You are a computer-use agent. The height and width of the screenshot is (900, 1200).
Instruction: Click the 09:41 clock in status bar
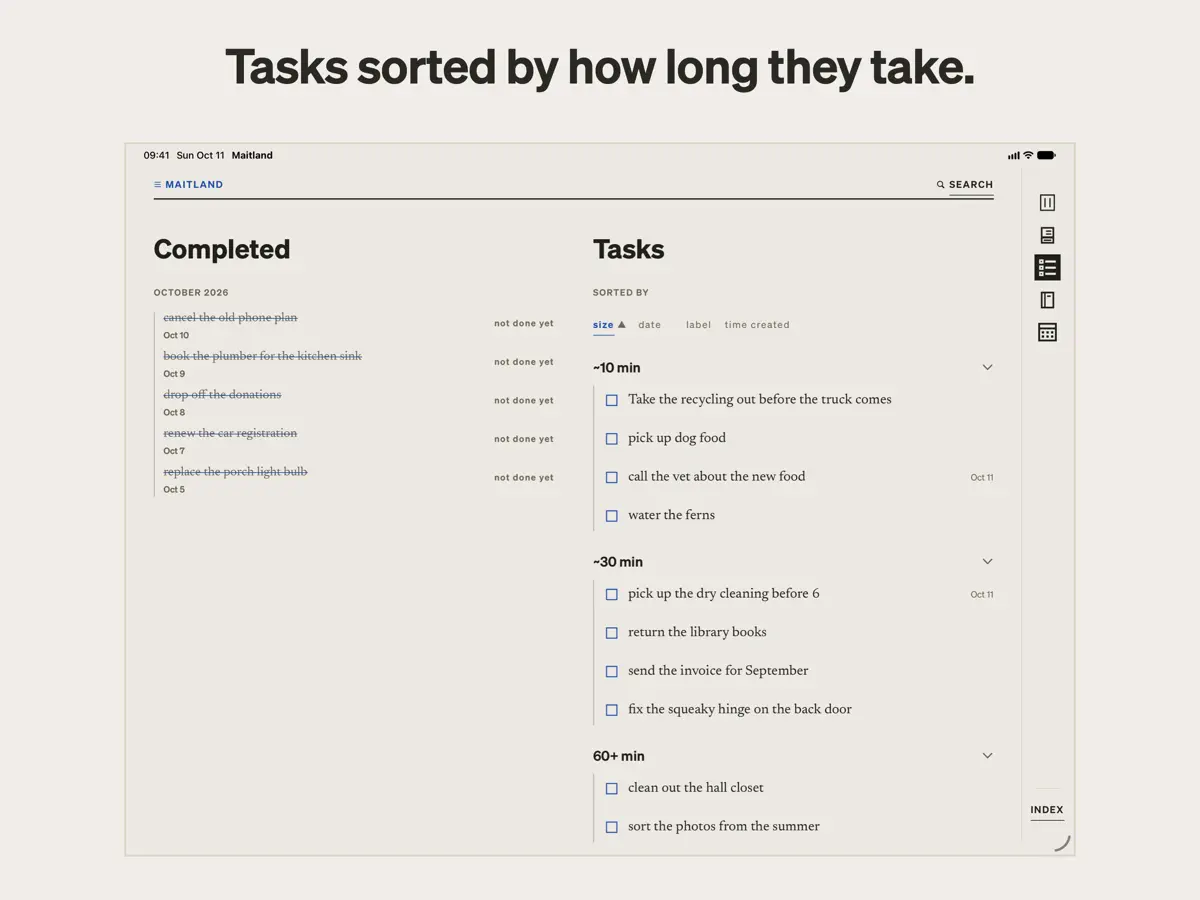click(156, 156)
